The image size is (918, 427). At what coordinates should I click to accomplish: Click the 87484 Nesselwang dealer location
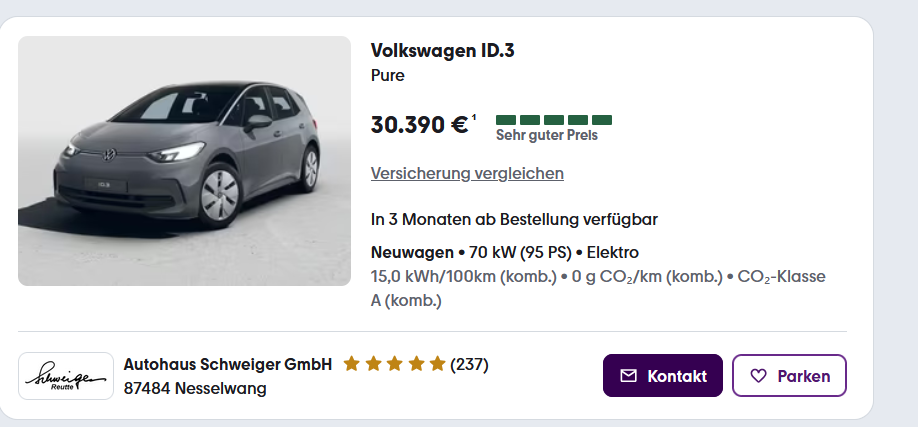click(x=195, y=388)
